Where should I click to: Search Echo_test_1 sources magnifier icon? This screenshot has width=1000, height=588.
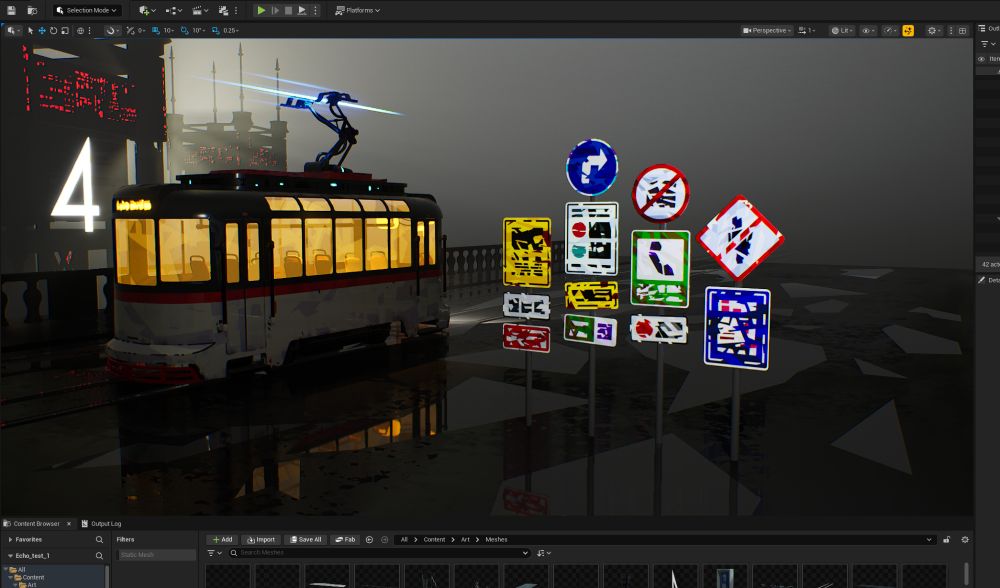(x=99, y=555)
